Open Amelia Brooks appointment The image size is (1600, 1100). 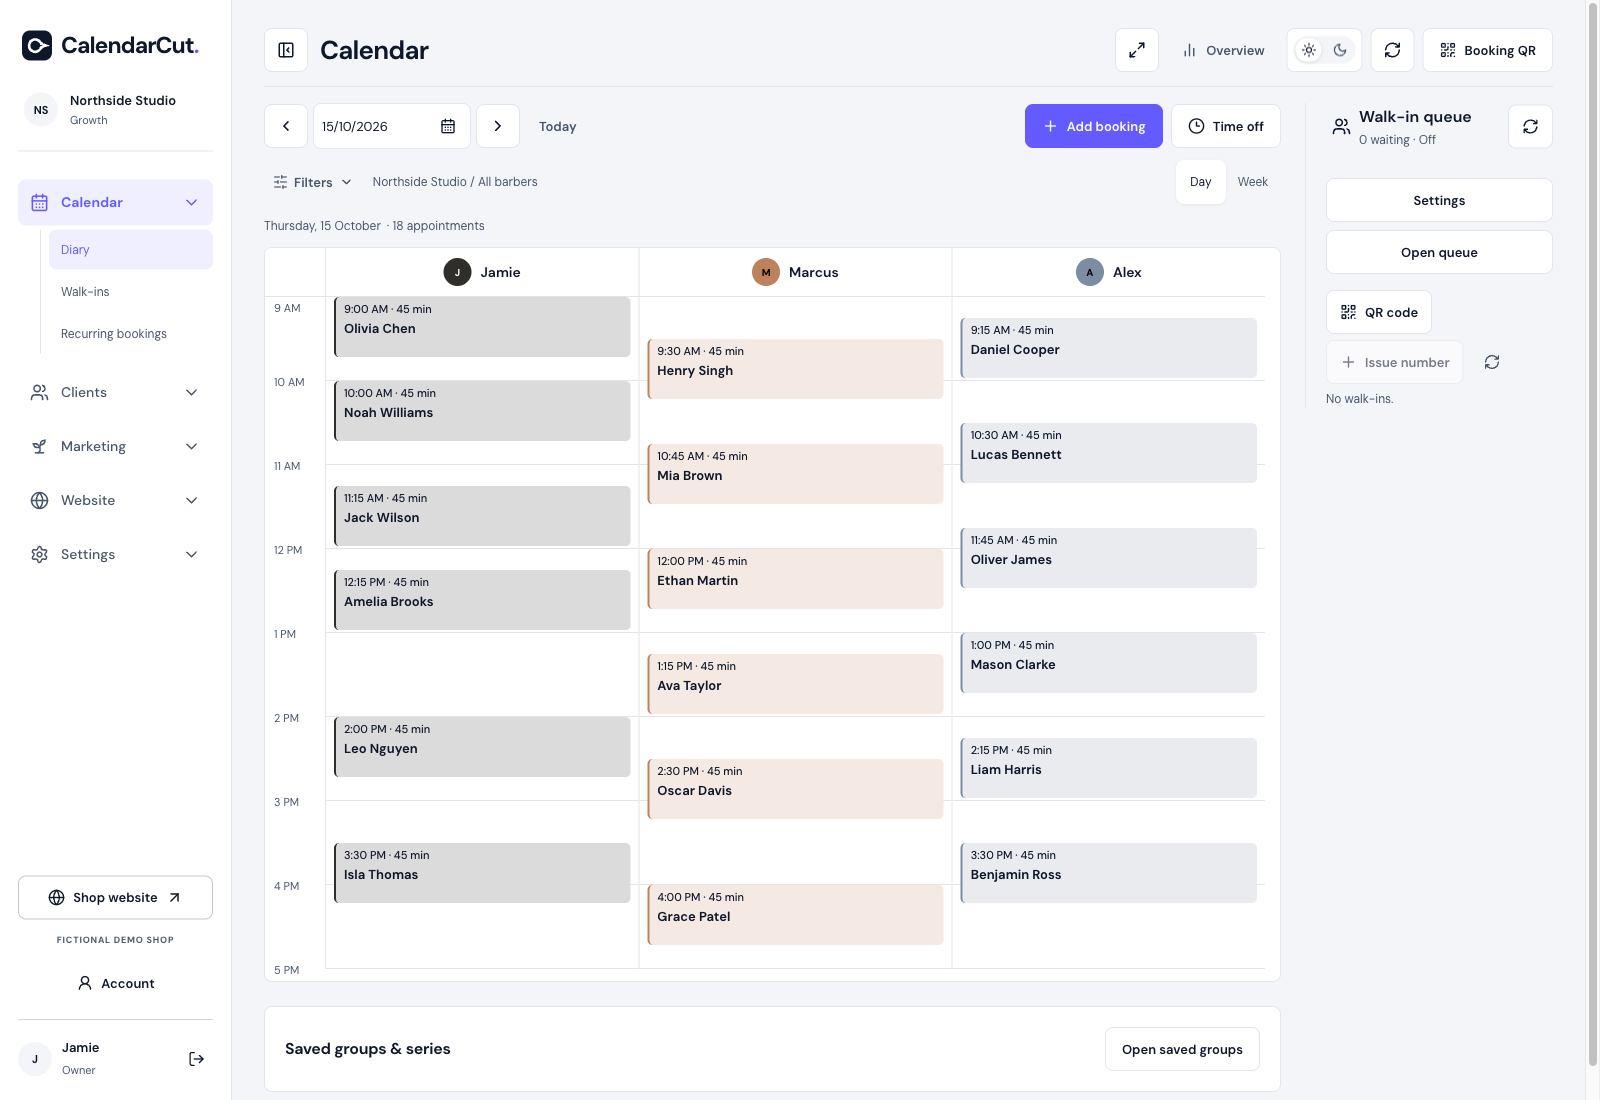(x=482, y=600)
